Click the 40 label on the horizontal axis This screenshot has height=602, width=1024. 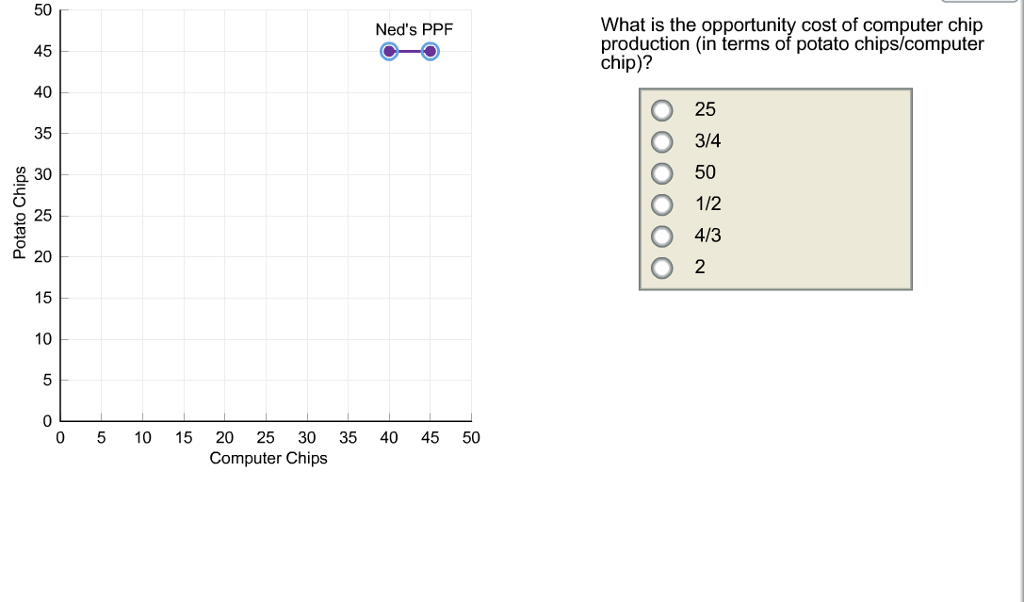click(389, 437)
